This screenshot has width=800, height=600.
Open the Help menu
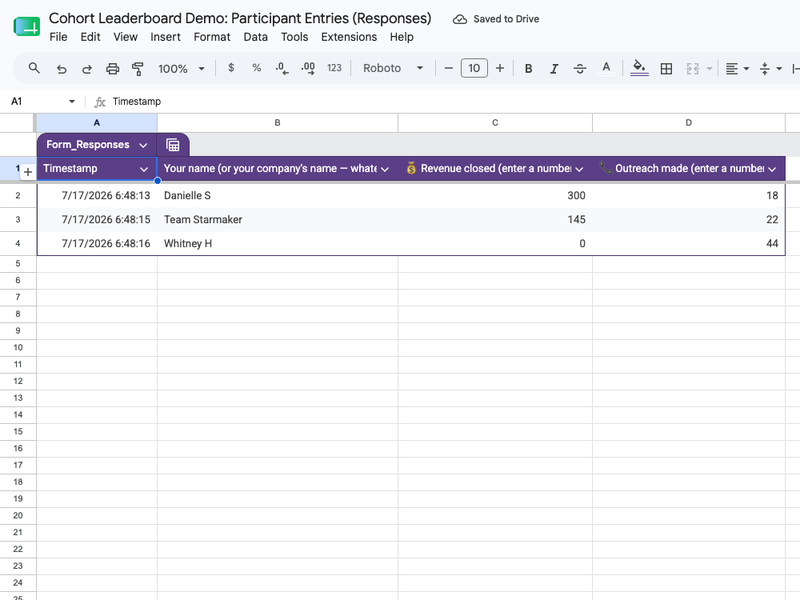tap(402, 37)
